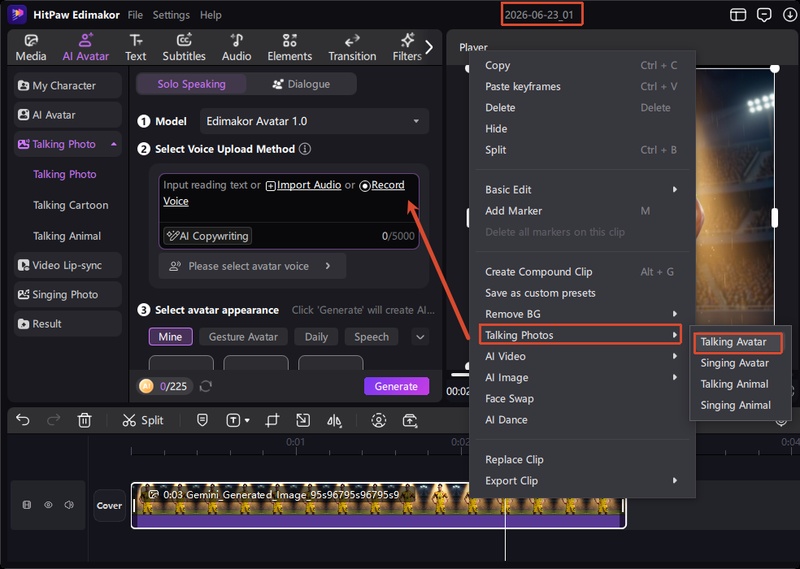The height and width of the screenshot is (569, 800).
Task: Open the Text tool tab
Action: 135,47
